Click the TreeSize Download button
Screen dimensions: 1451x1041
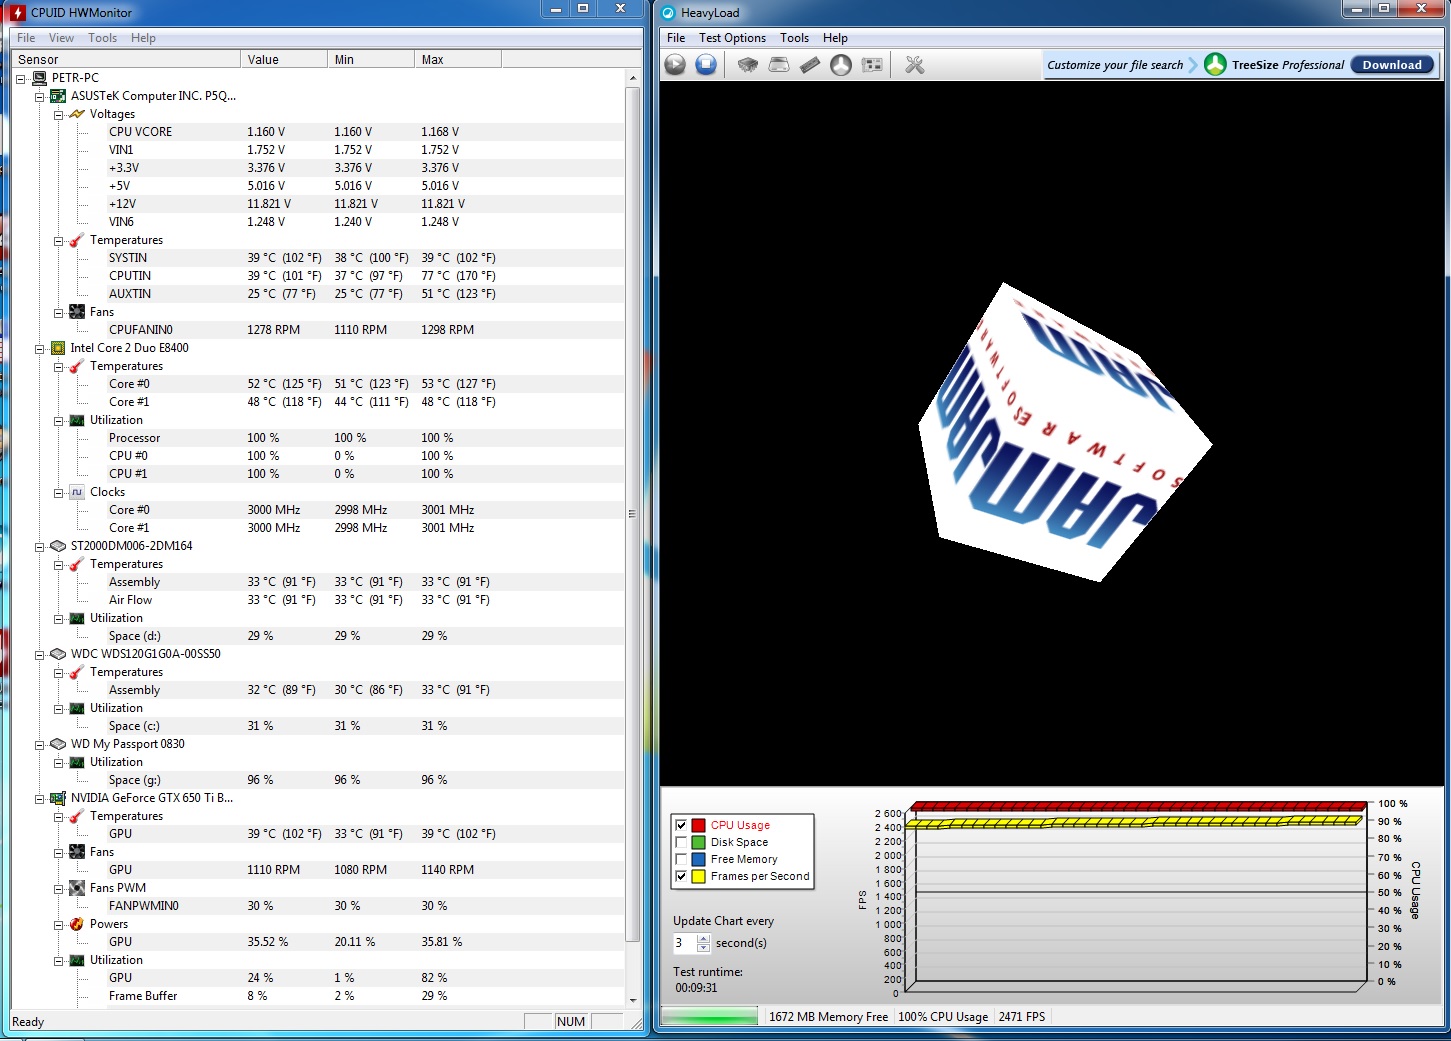click(1392, 65)
